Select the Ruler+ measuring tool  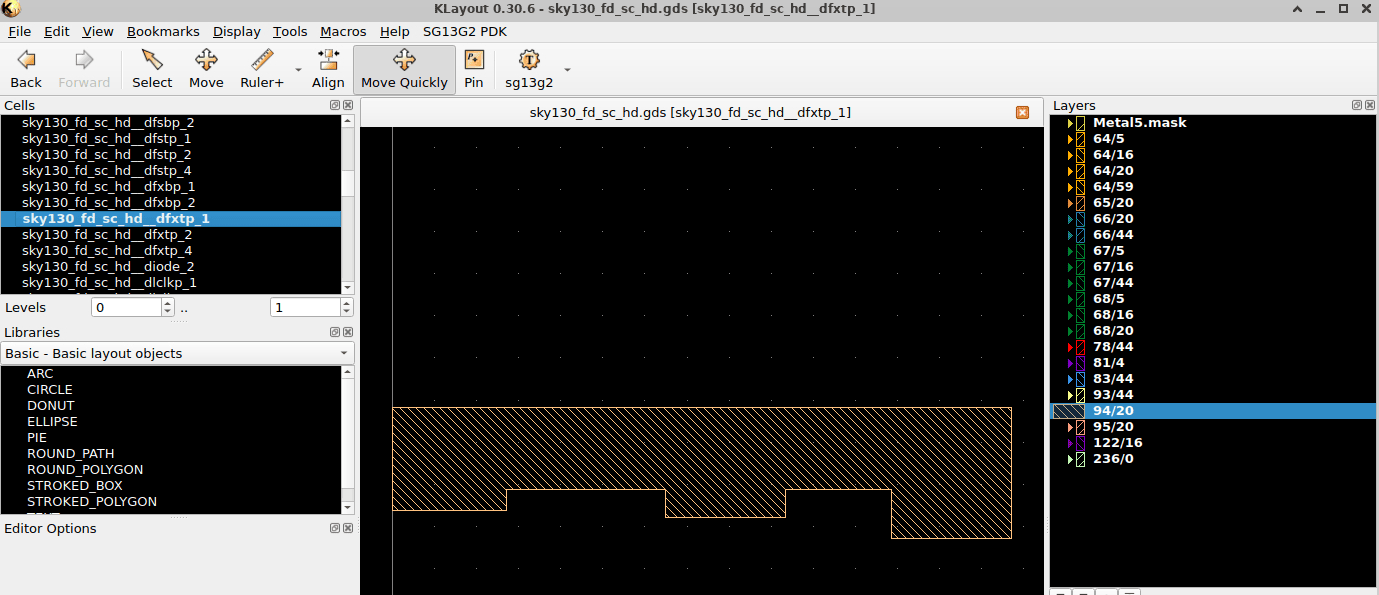pos(262,60)
